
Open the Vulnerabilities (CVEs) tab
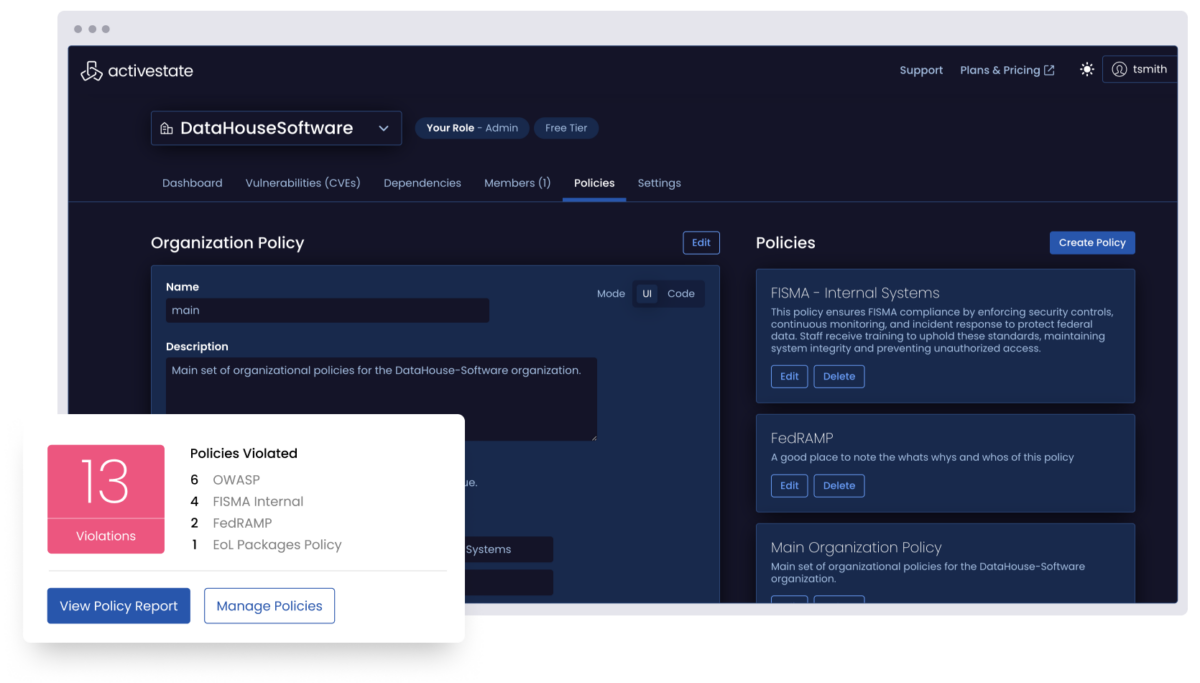[302, 183]
